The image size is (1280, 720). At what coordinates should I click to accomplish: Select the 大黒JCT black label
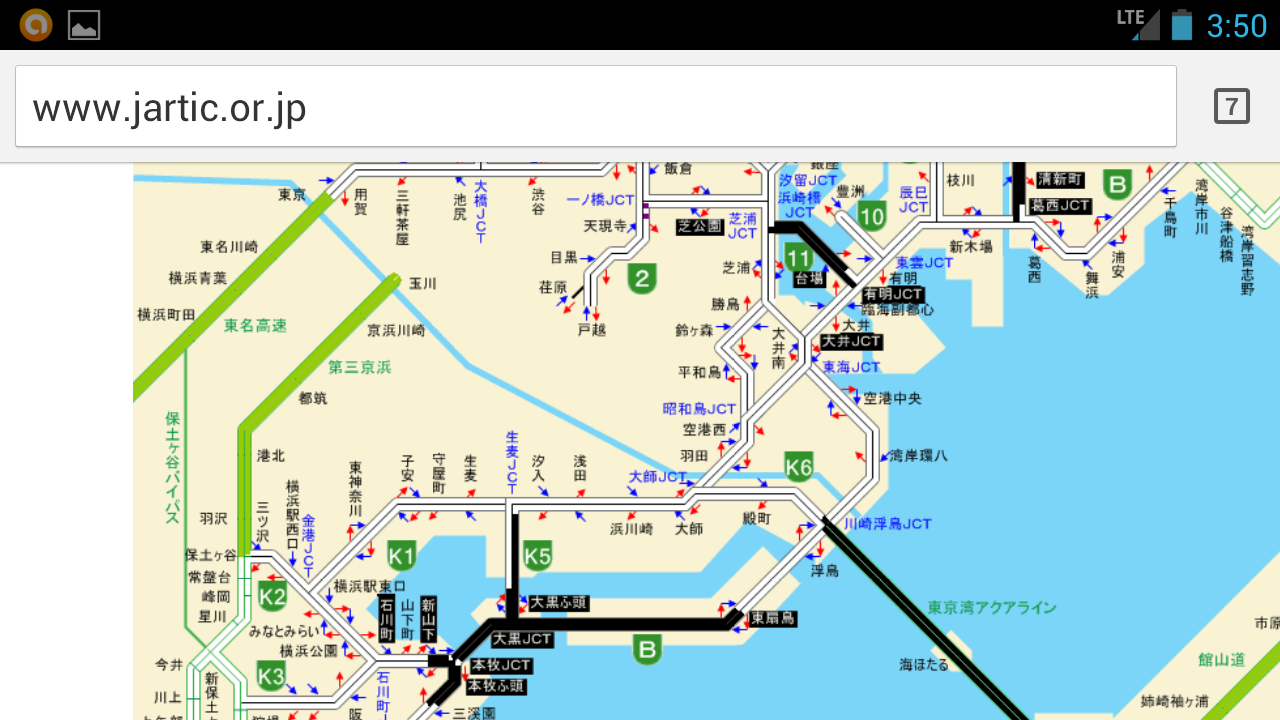coord(522,639)
